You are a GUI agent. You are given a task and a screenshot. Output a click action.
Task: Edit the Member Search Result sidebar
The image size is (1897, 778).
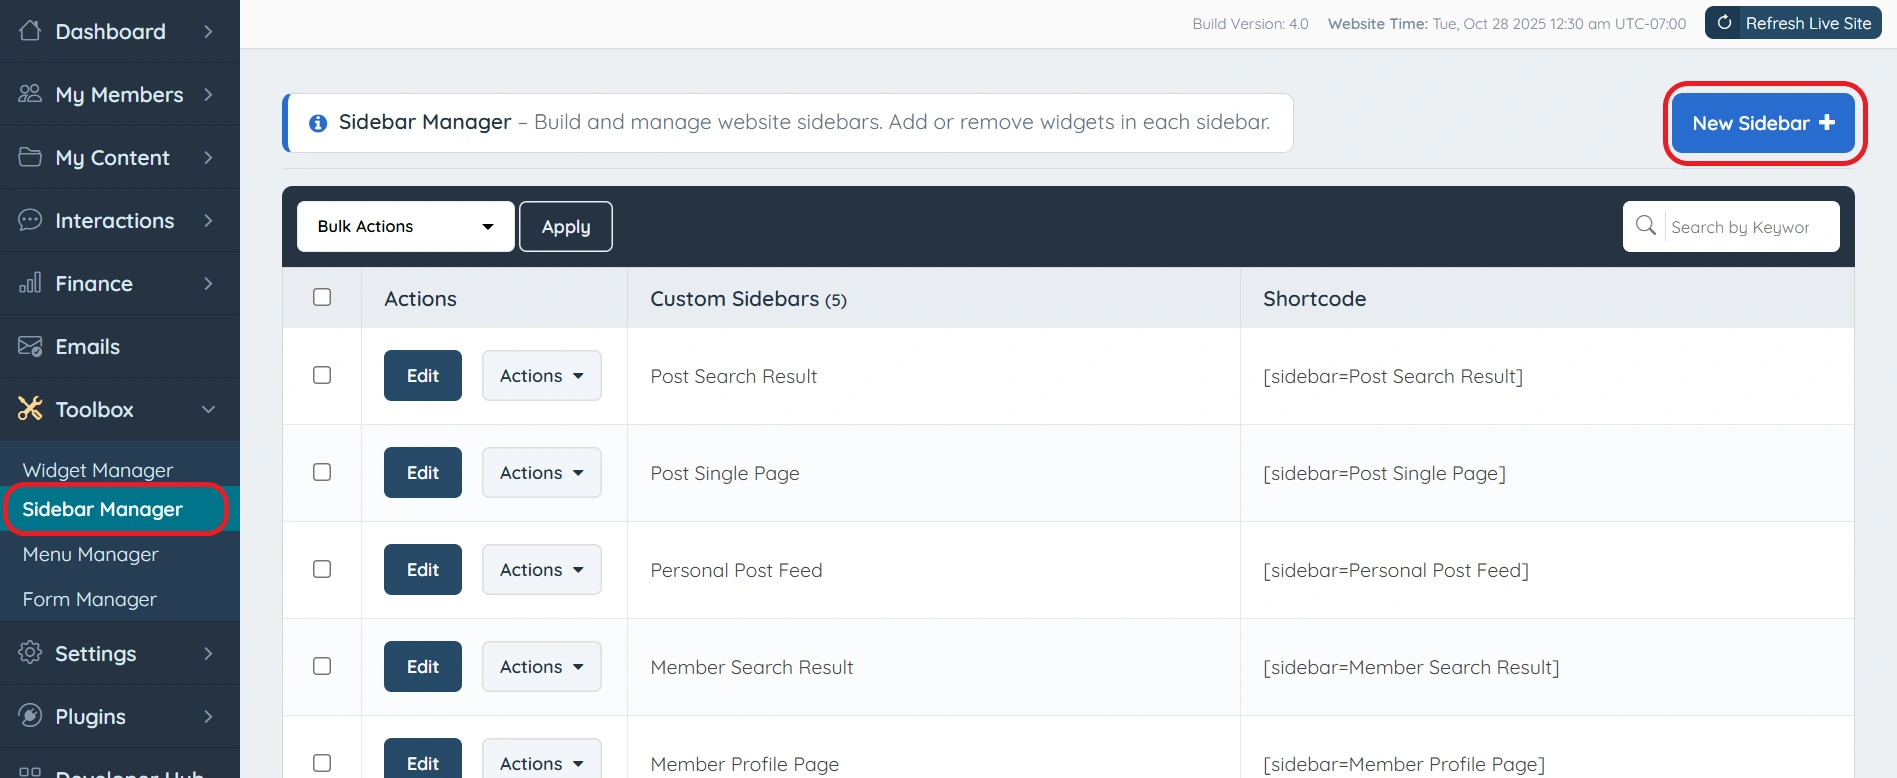click(x=423, y=666)
